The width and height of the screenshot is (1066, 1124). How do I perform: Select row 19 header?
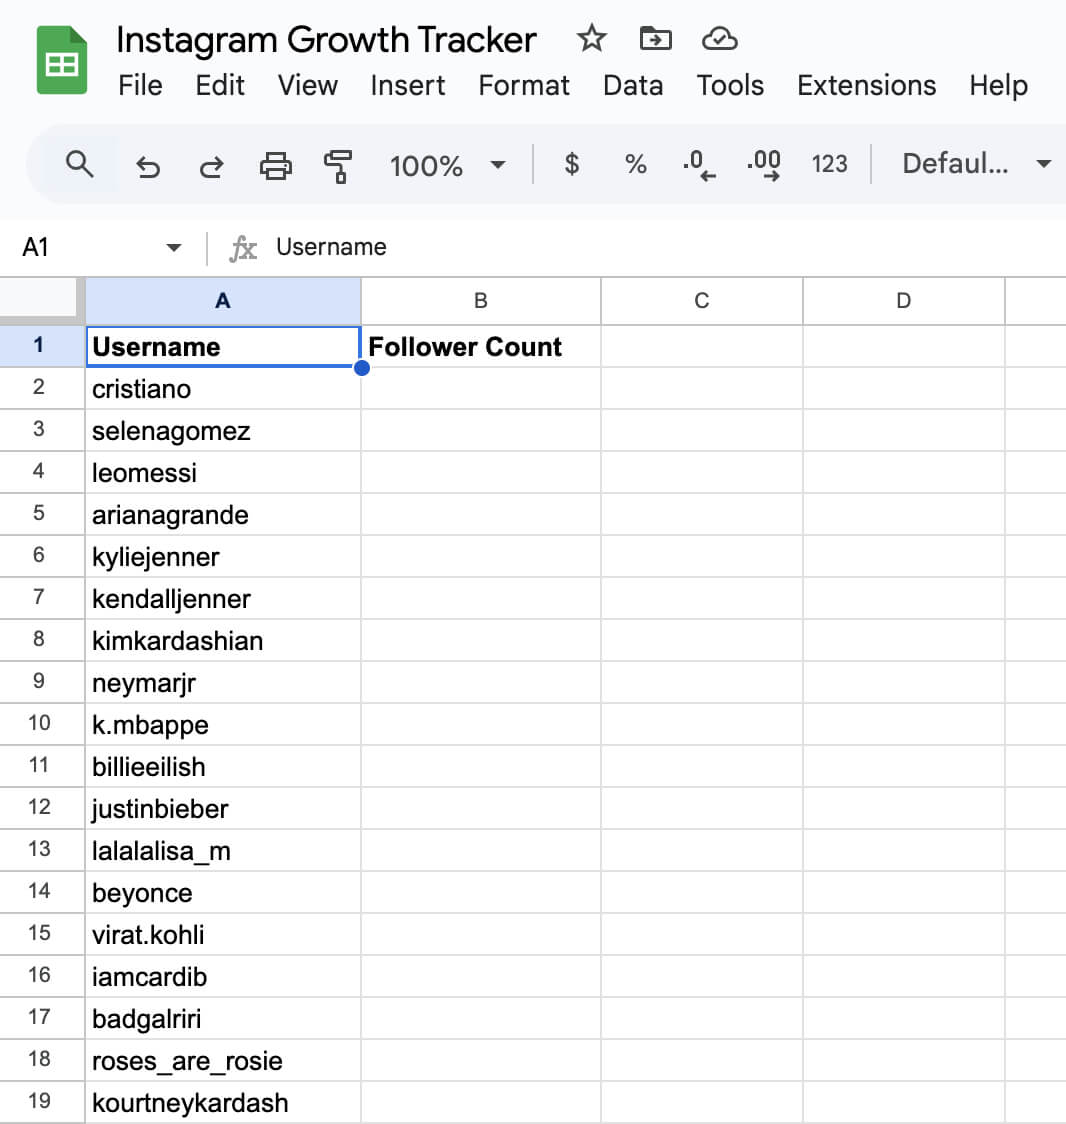(42, 1101)
